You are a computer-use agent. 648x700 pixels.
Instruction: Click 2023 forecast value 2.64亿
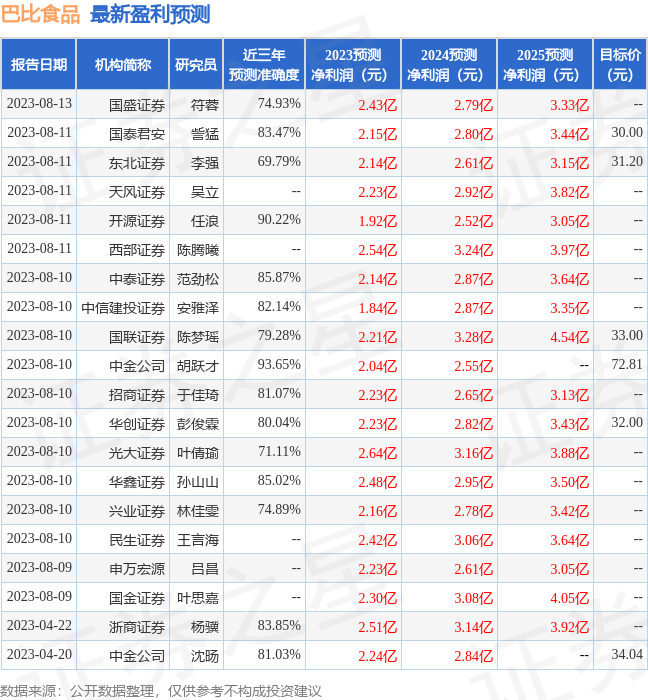pos(378,454)
